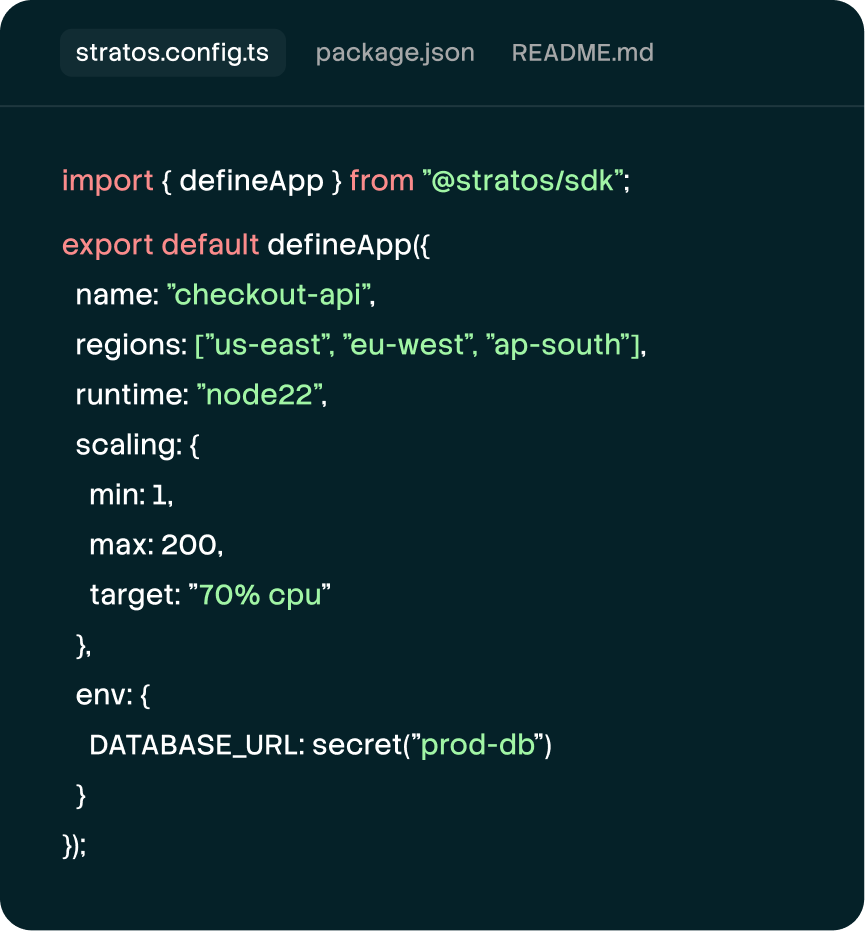Click the scaling property key

[128, 445]
